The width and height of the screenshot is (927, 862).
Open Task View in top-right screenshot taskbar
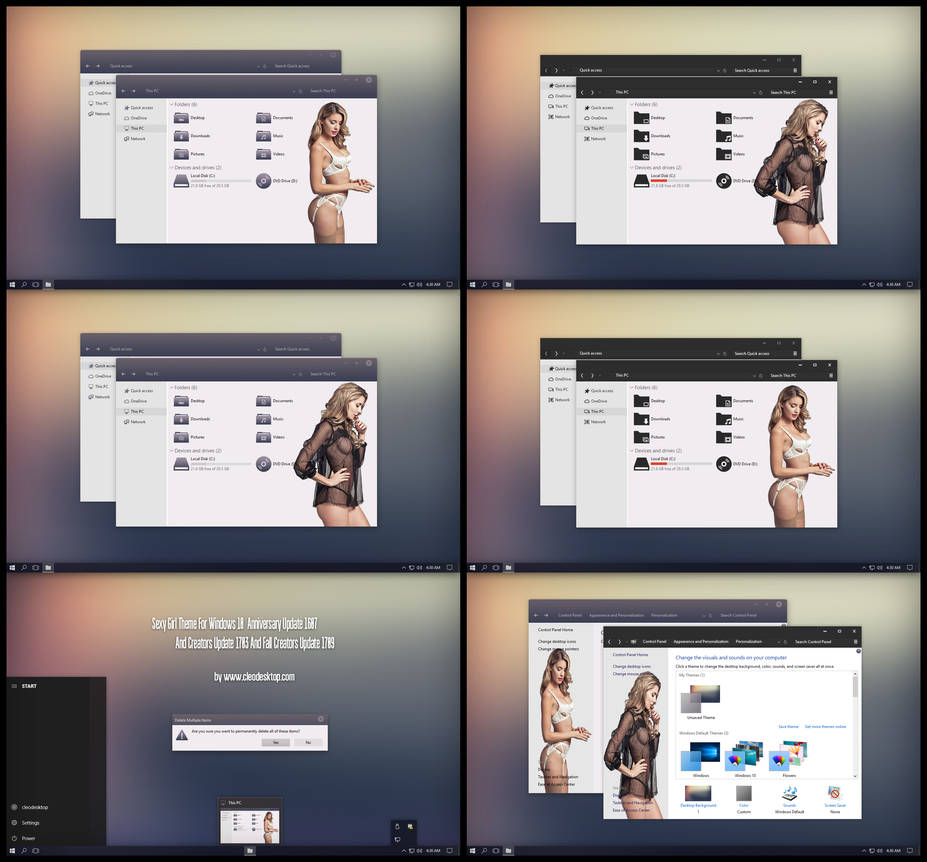point(496,284)
